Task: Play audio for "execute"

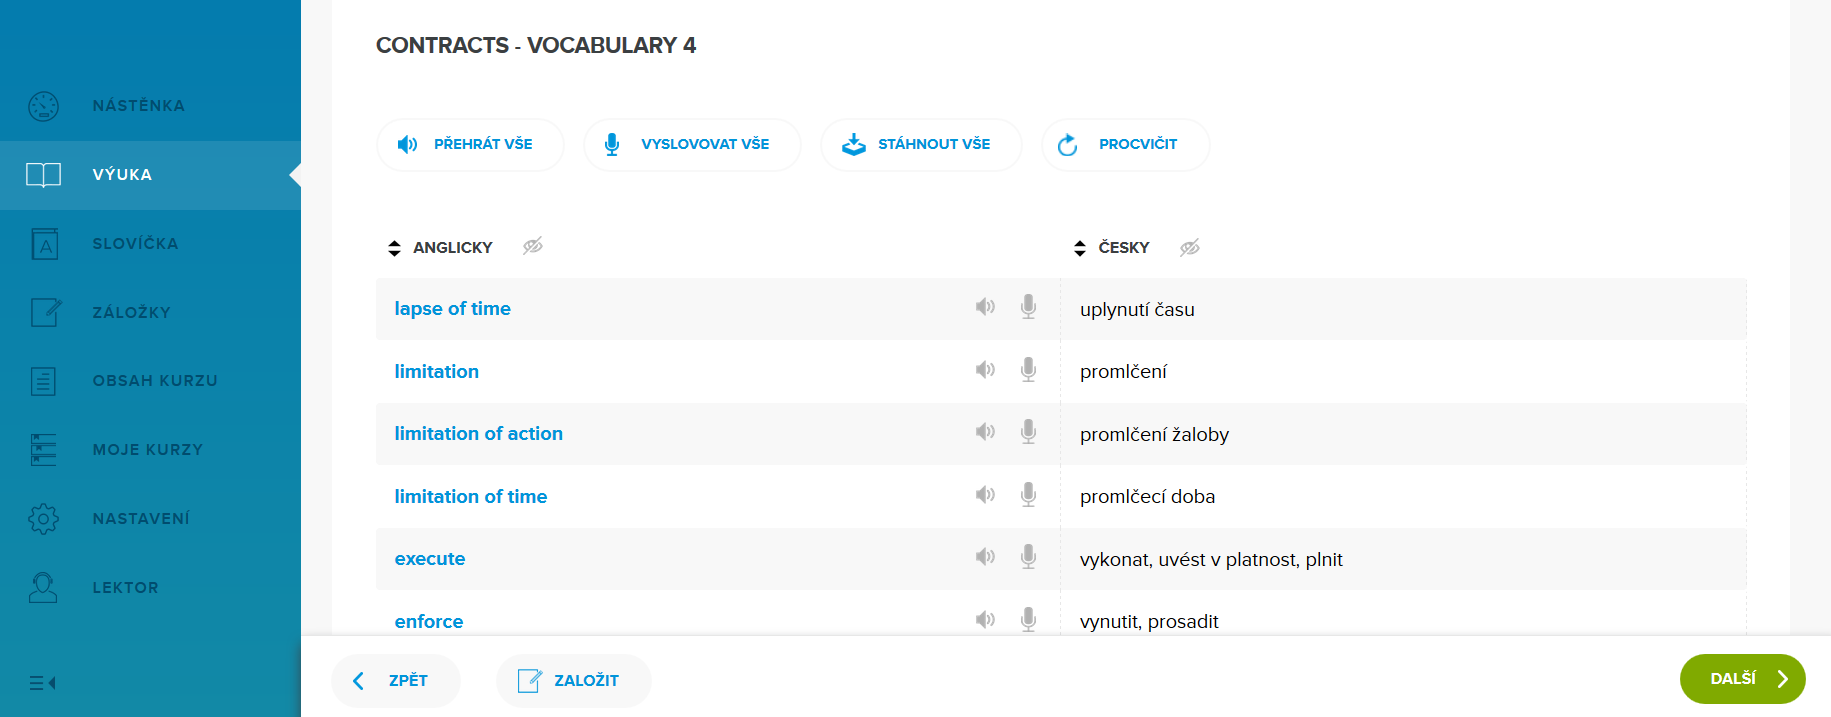Action: coord(985,557)
